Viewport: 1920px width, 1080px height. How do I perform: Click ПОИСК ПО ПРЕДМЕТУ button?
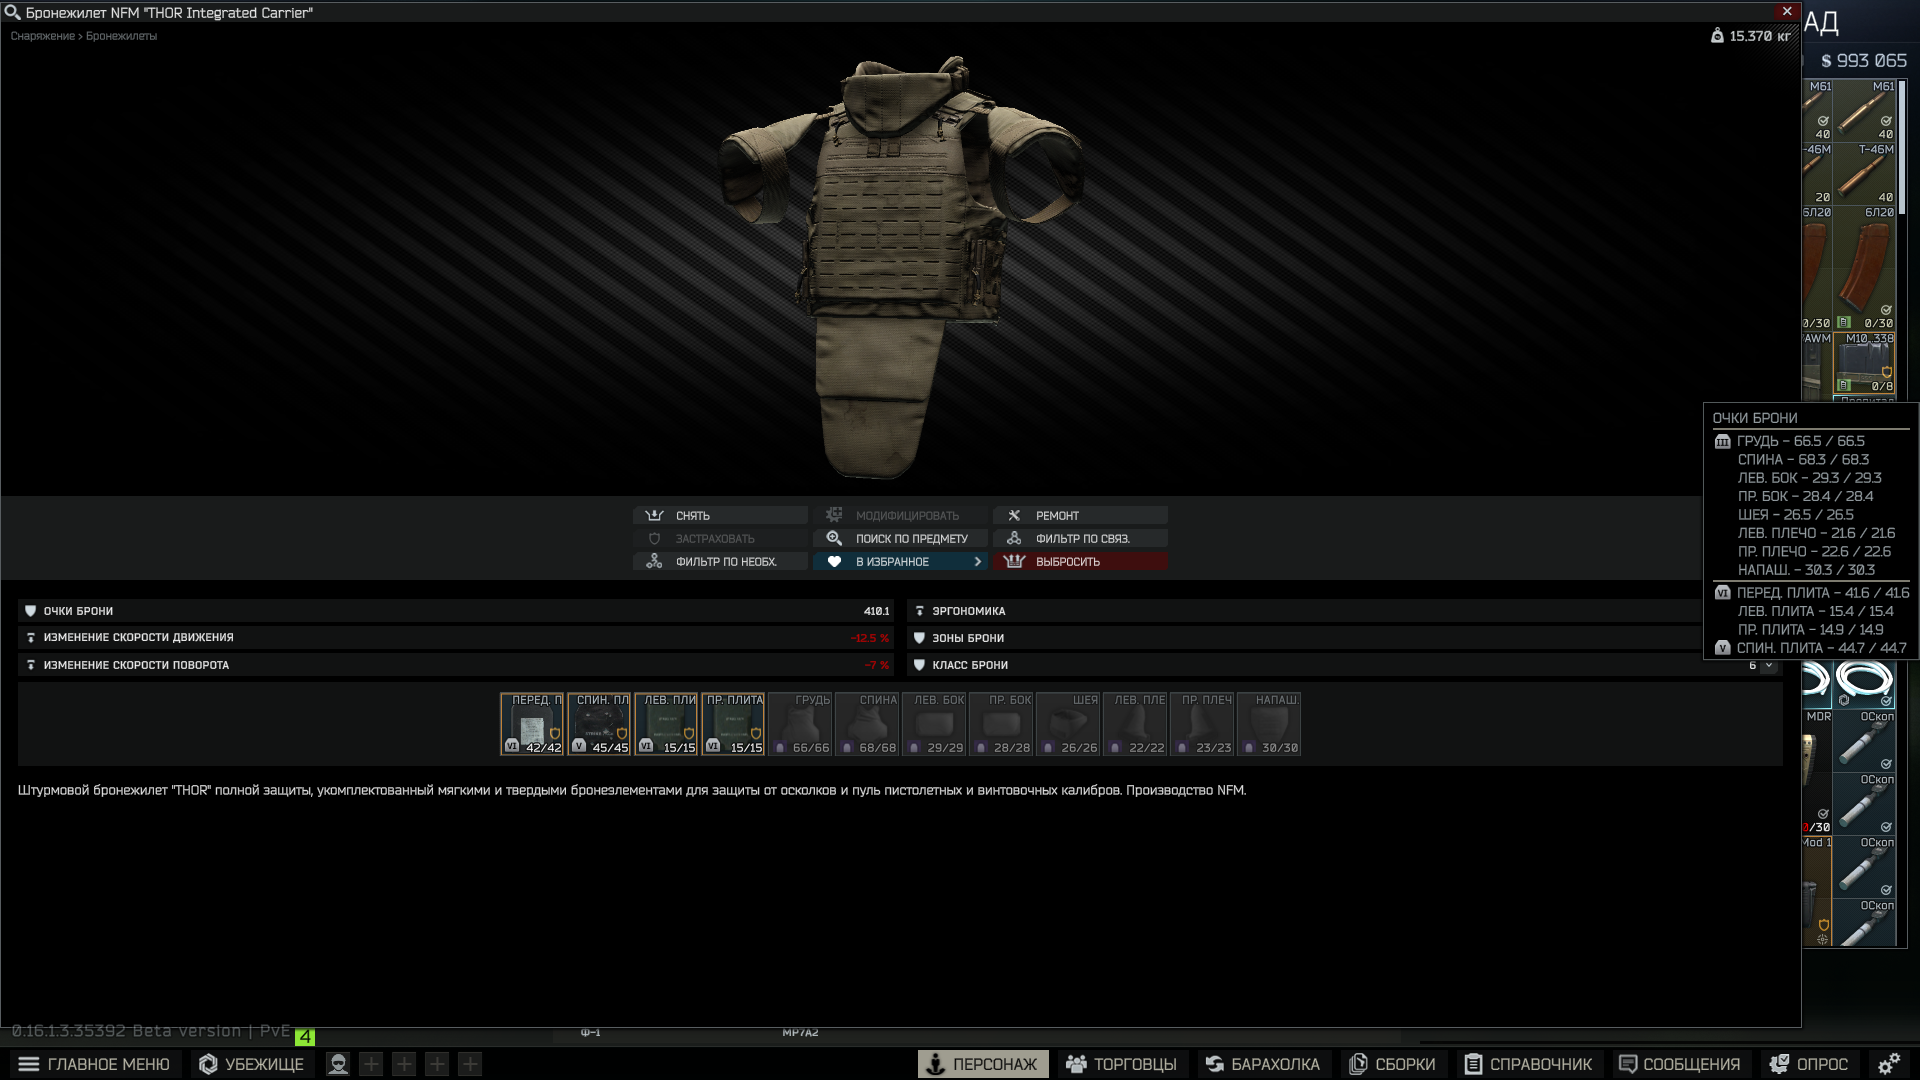tap(900, 539)
